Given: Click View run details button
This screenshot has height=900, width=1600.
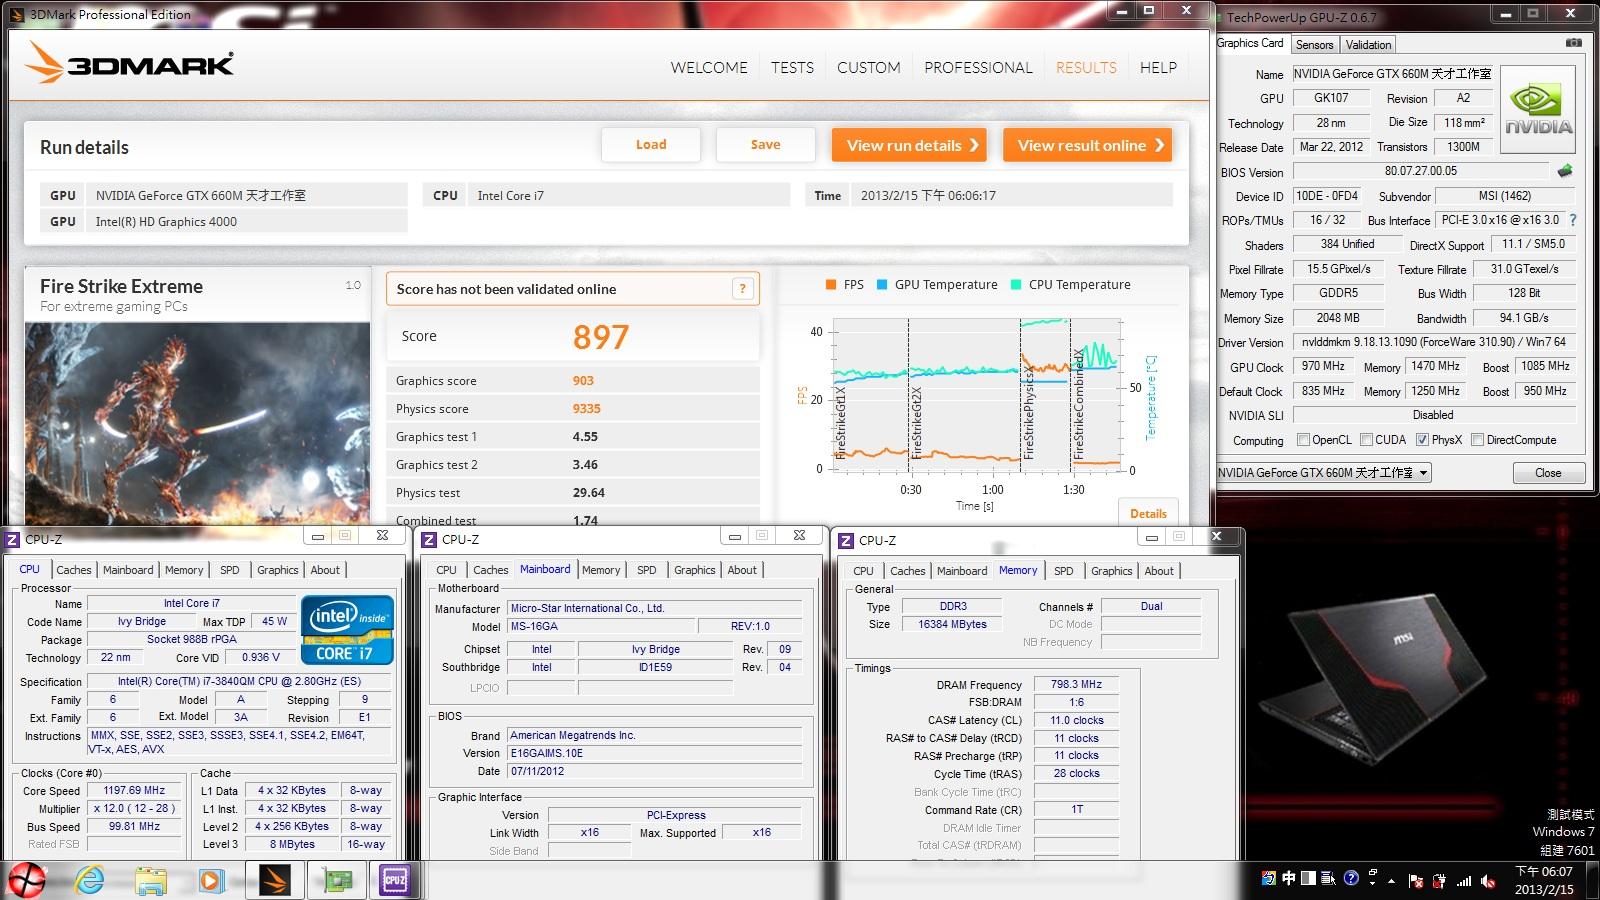Looking at the screenshot, I should (909, 145).
